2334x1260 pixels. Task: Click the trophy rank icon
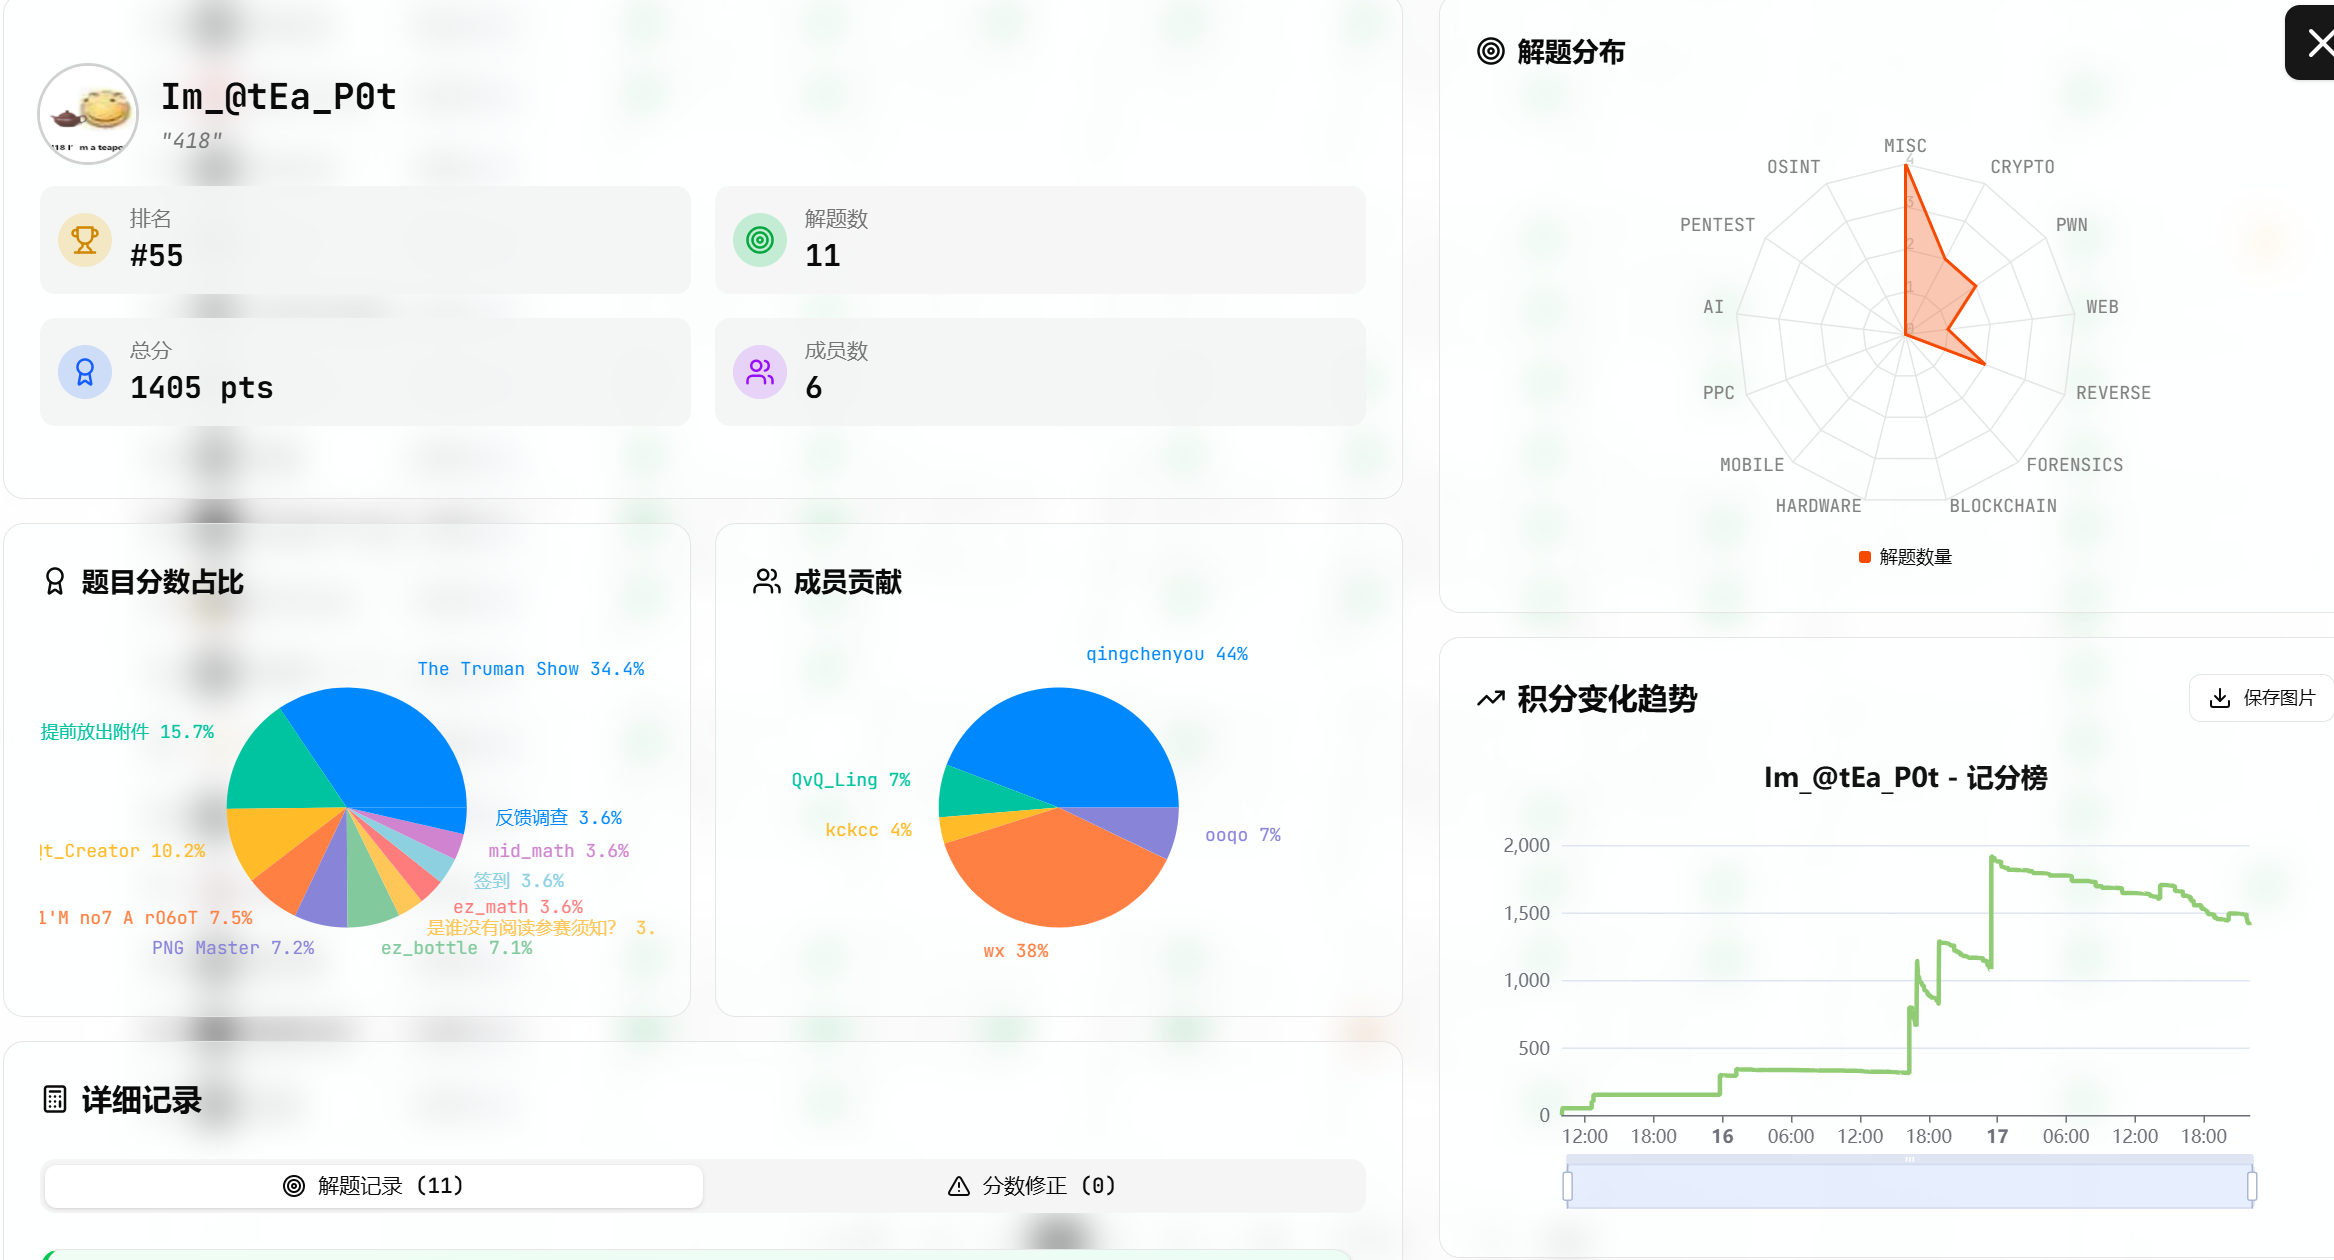click(85, 240)
